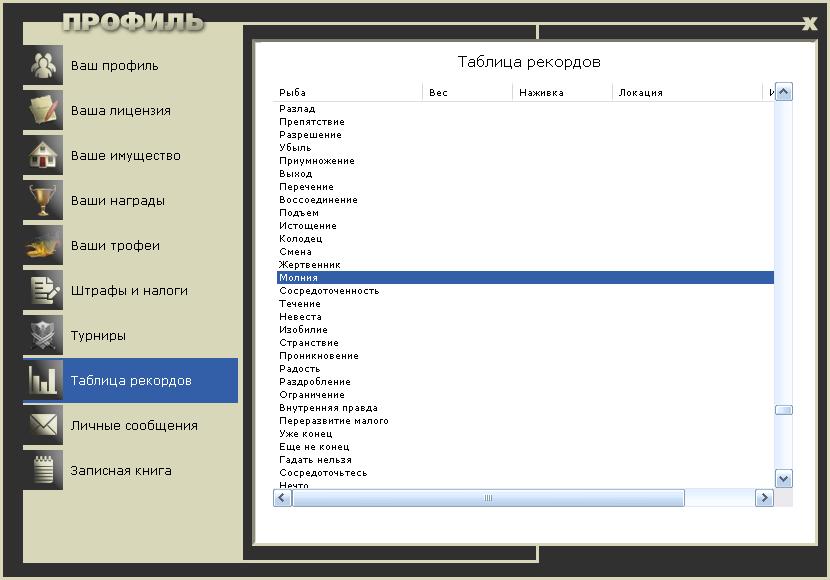Click the vertical scrollbar up arrow

click(783, 92)
